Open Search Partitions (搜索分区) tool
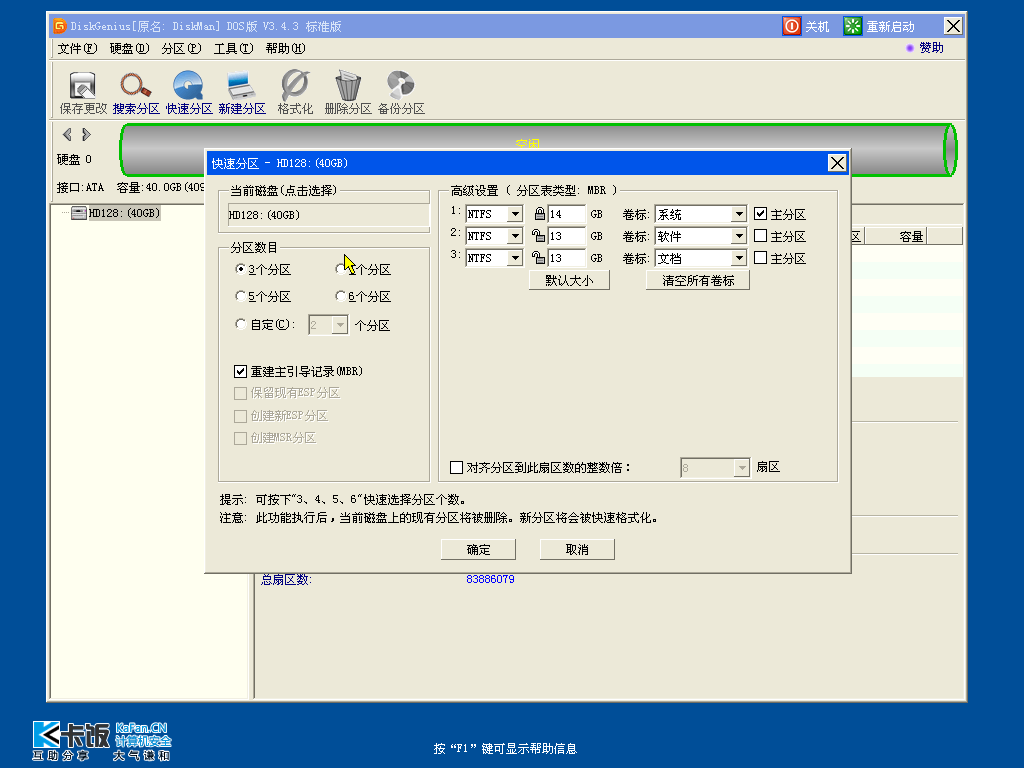 coord(136,93)
